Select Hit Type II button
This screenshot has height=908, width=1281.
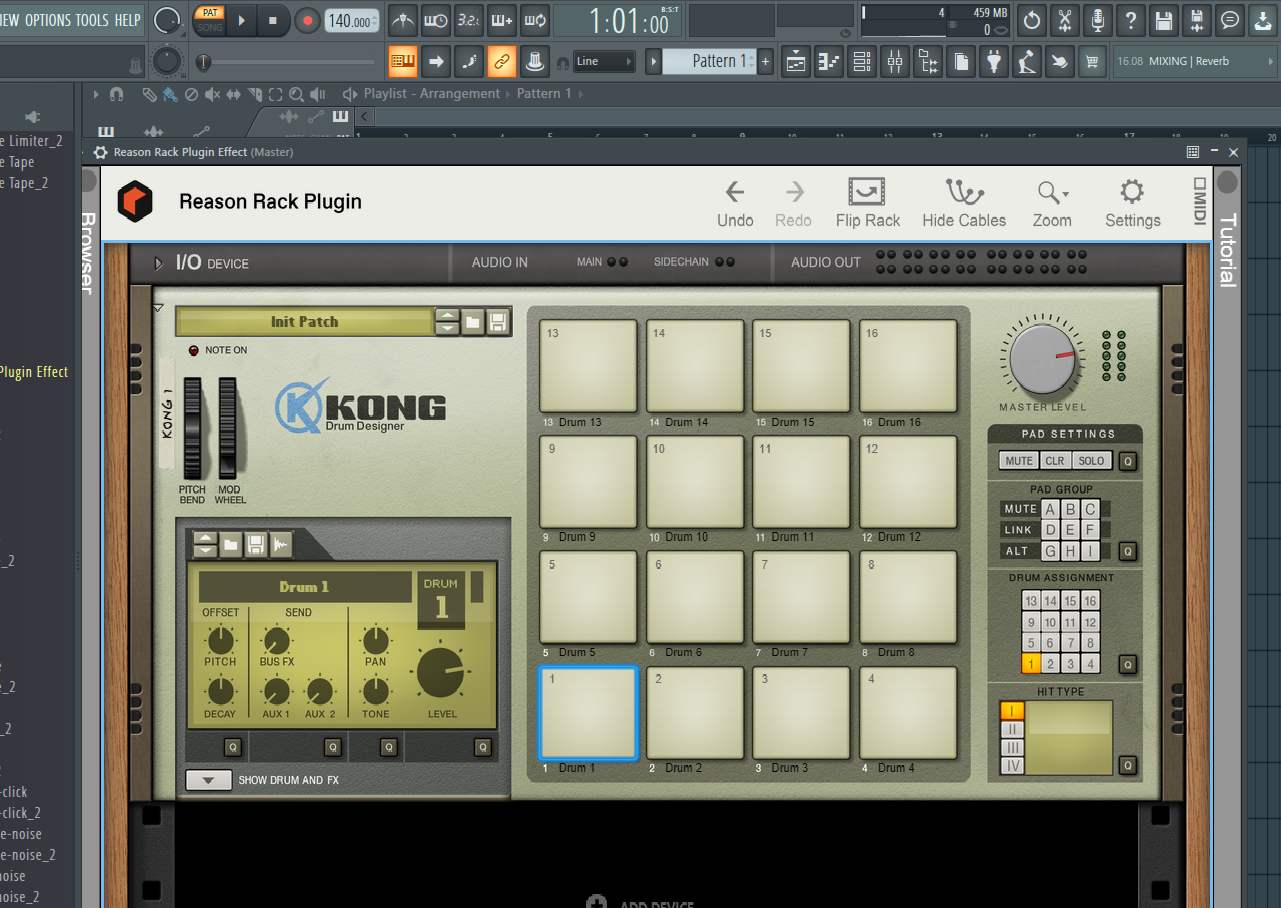[1012, 729]
